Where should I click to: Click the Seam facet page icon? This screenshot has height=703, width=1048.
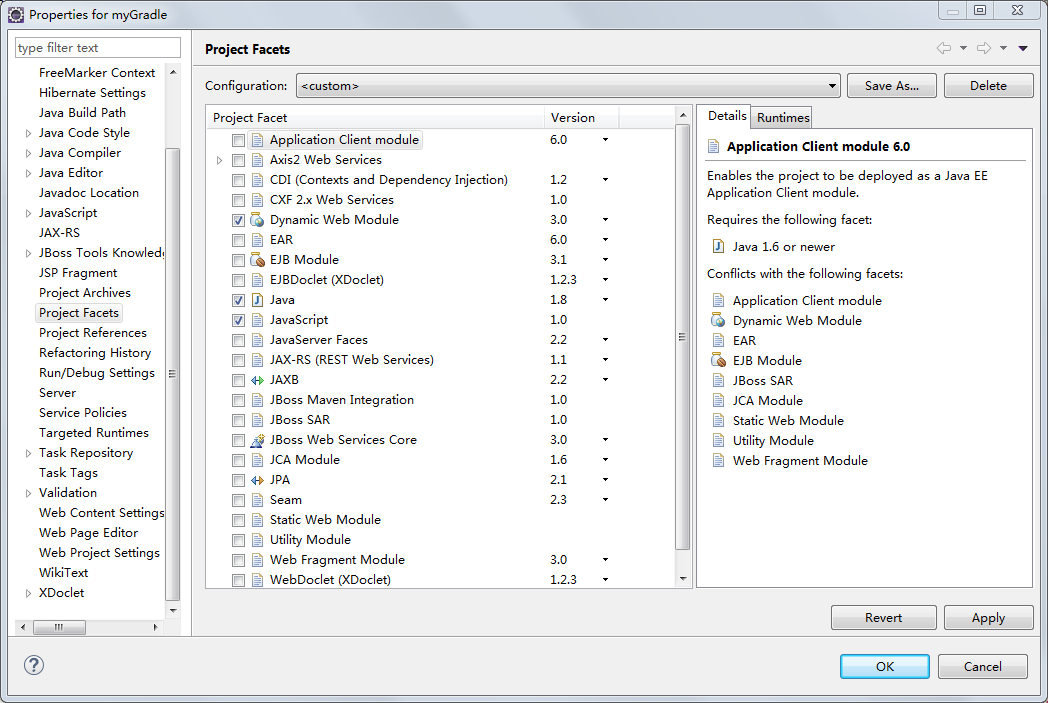(x=257, y=501)
